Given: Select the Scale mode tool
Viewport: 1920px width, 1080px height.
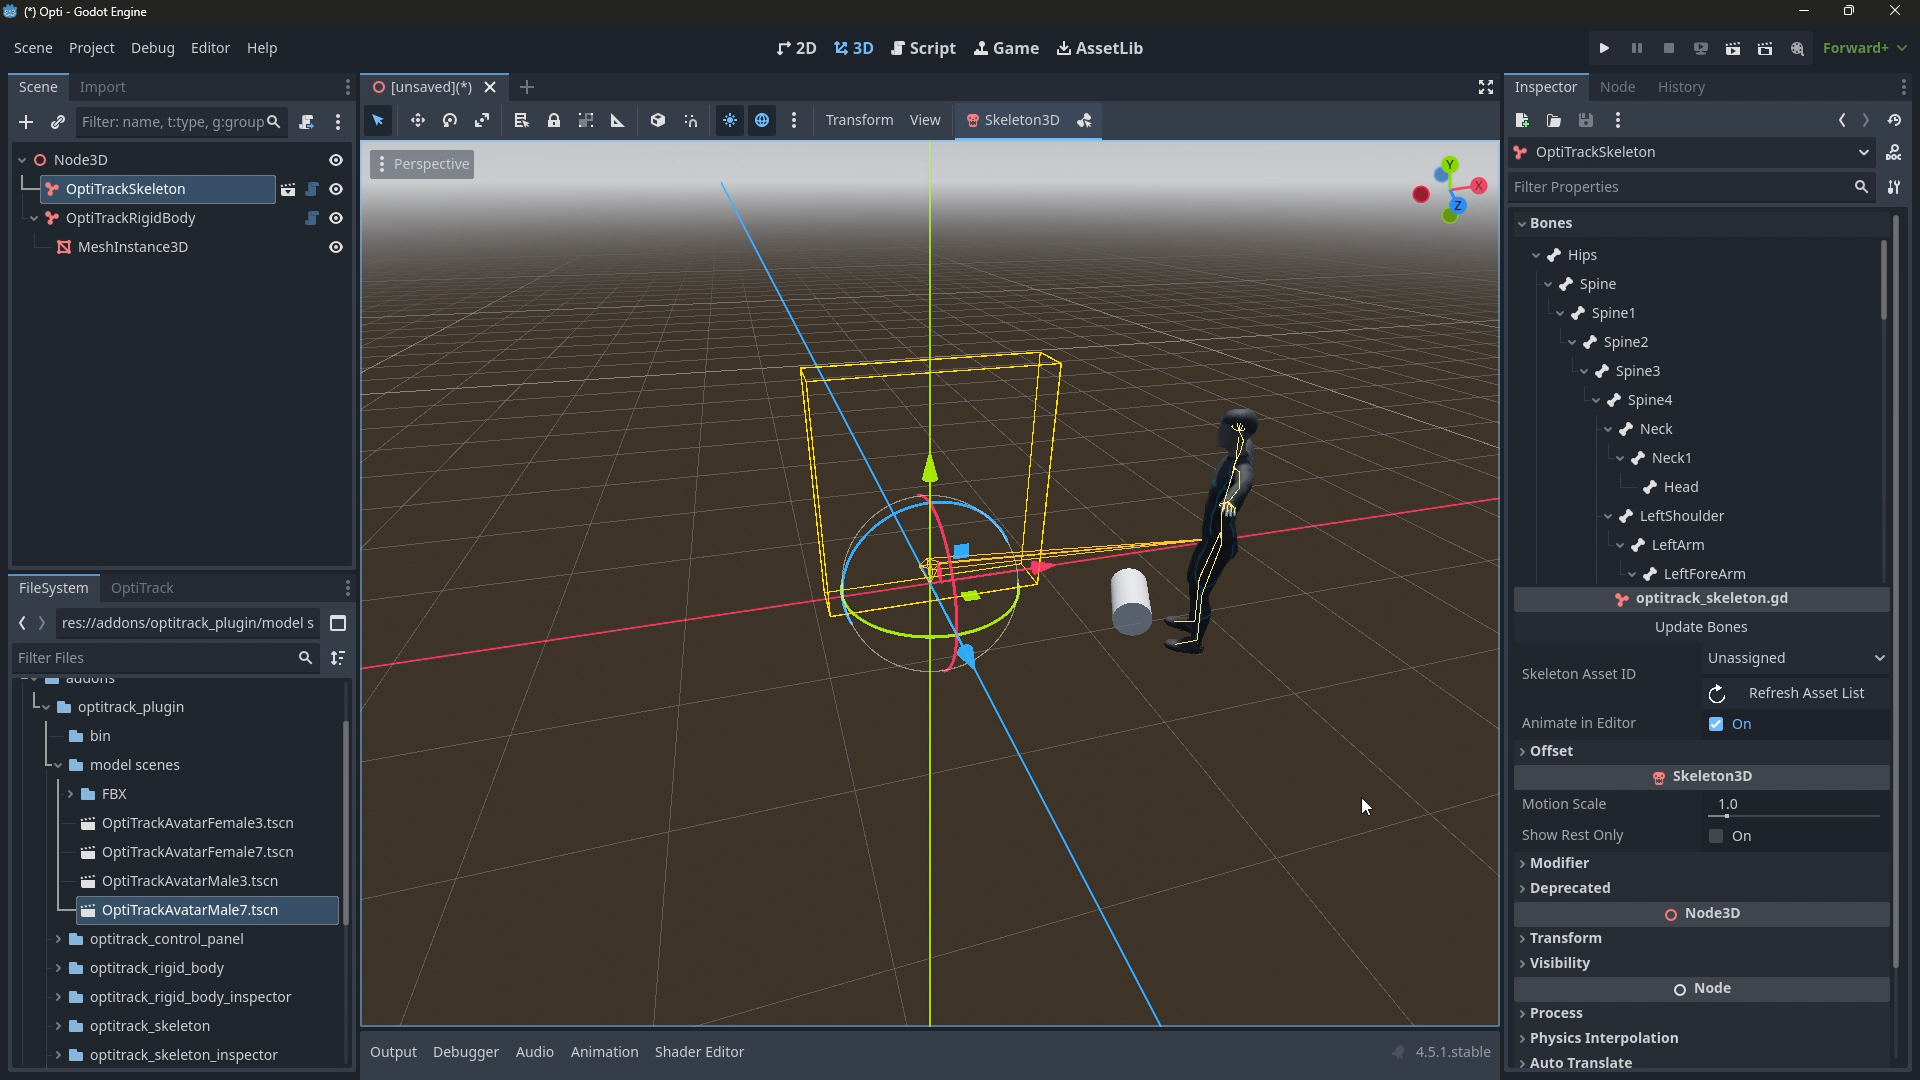Looking at the screenshot, I should click(x=481, y=120).
